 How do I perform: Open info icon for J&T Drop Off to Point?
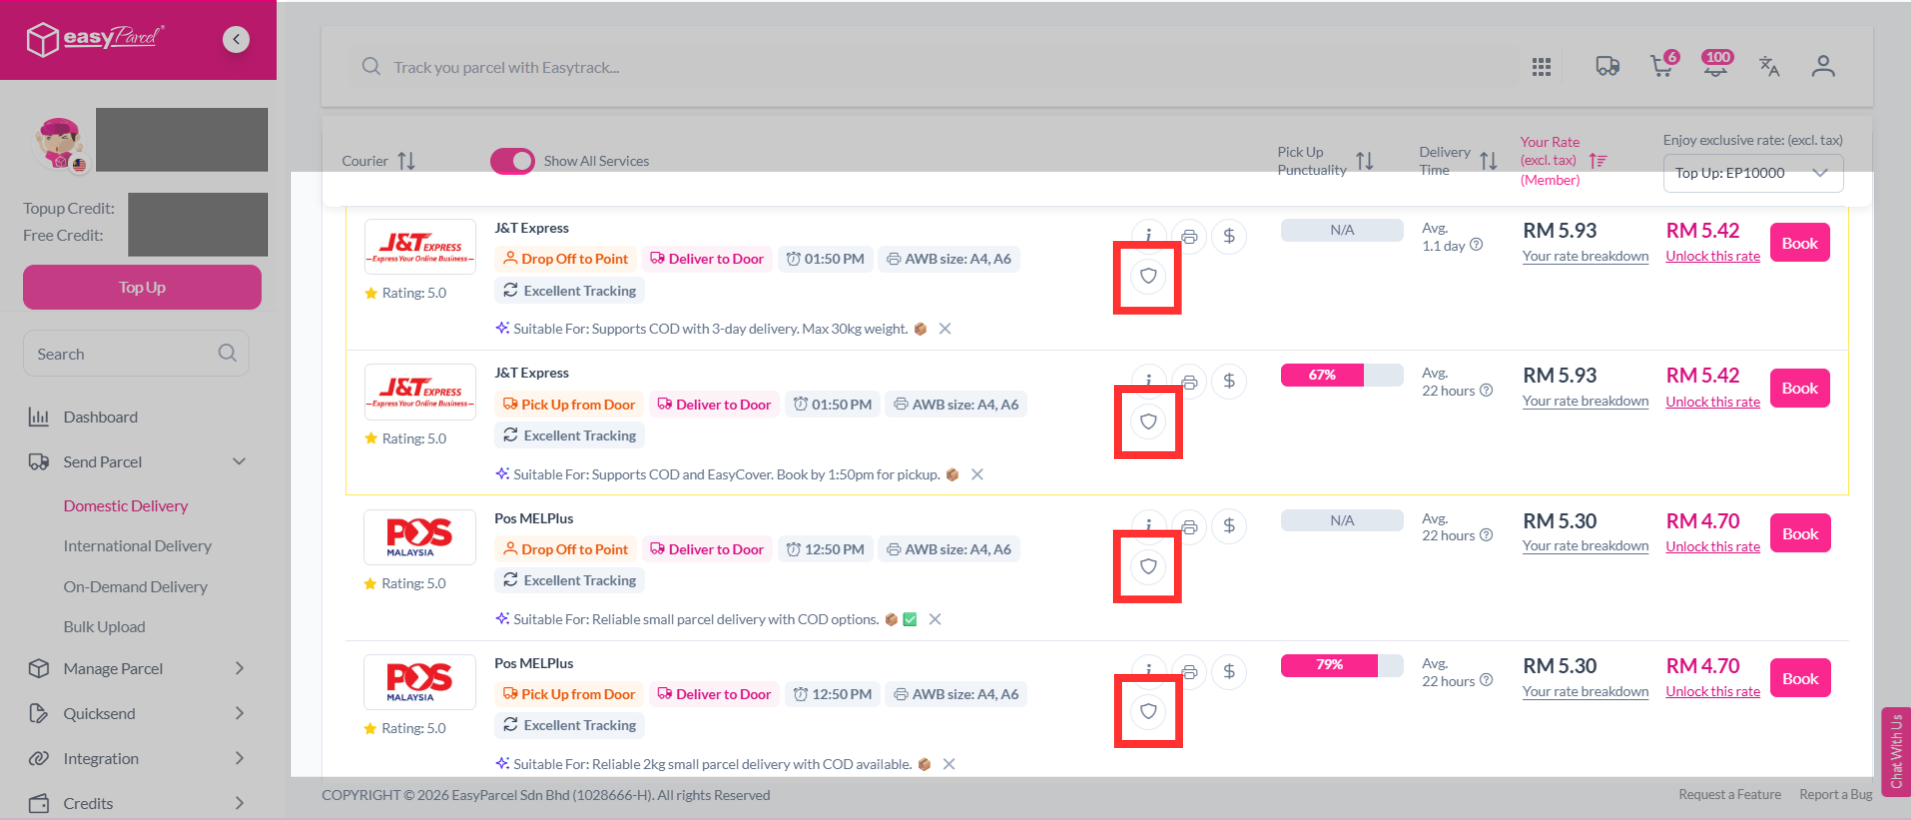(x=1149, y=234)
